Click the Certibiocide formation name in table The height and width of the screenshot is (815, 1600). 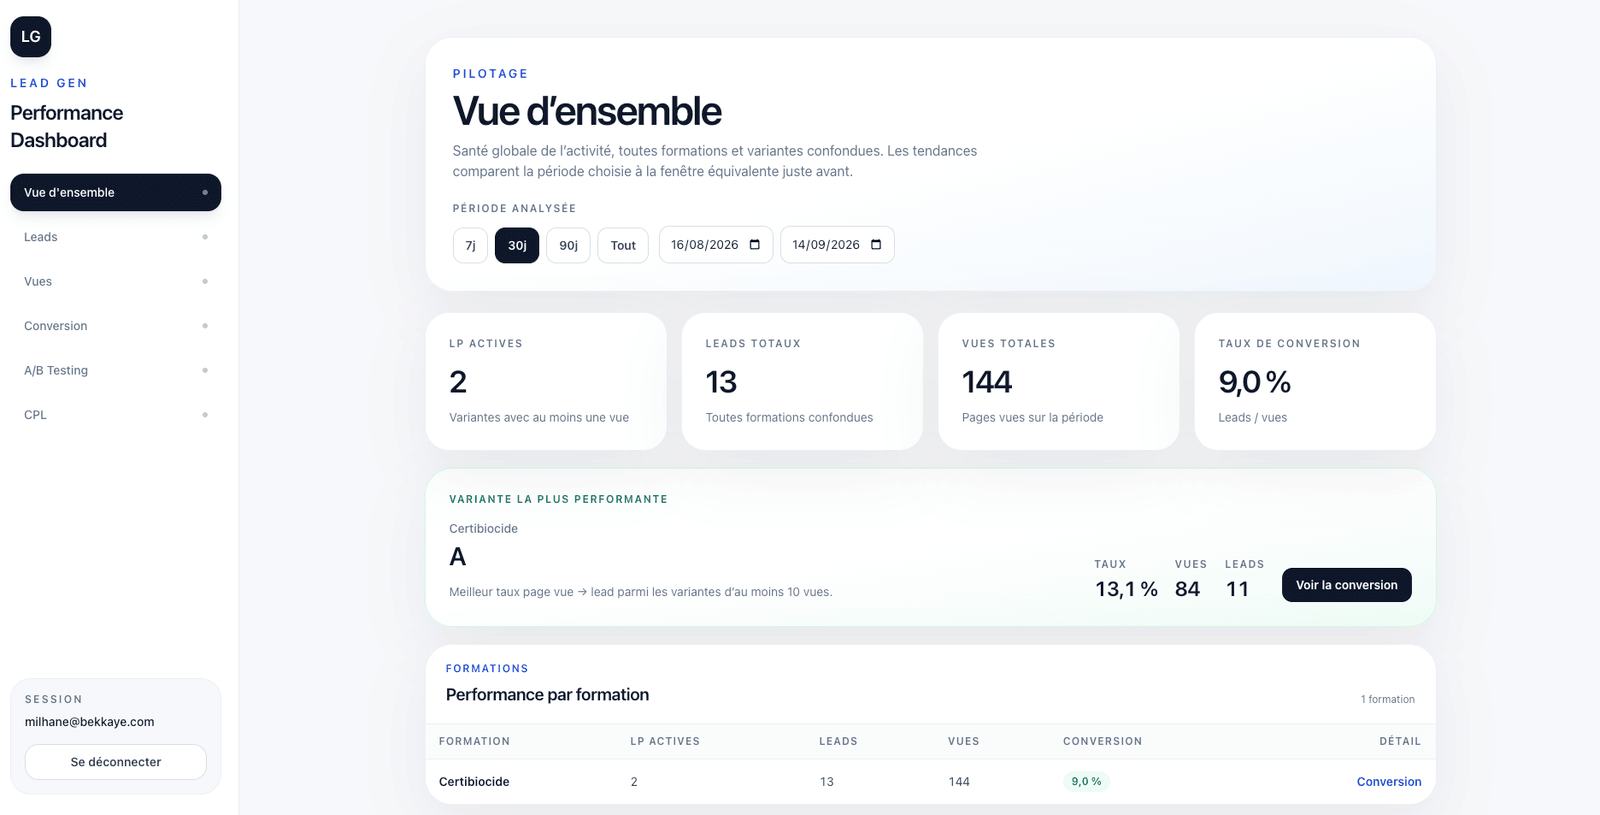(x=474, y=782)
